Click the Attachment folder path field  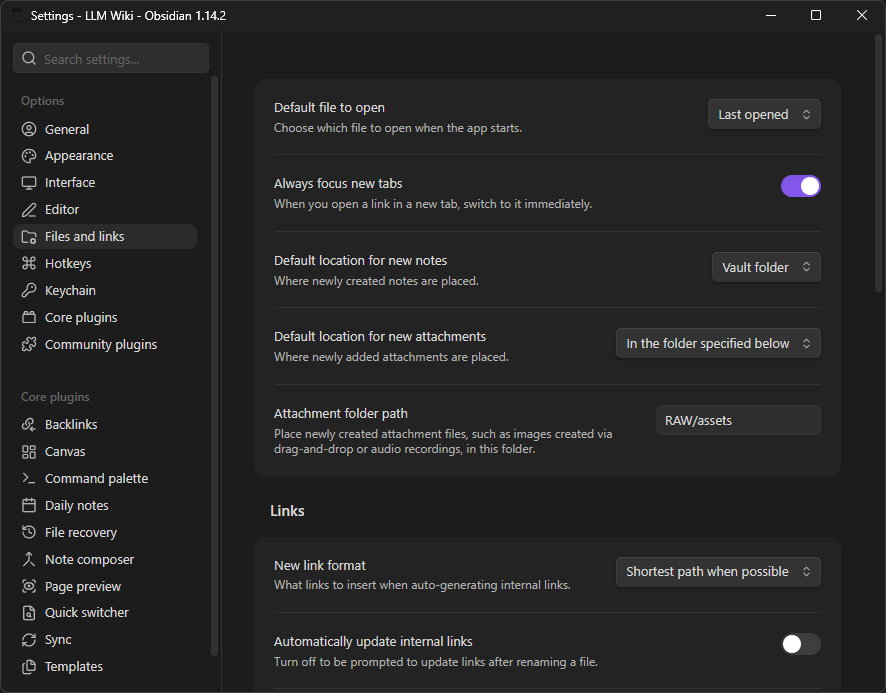(738, 420)
